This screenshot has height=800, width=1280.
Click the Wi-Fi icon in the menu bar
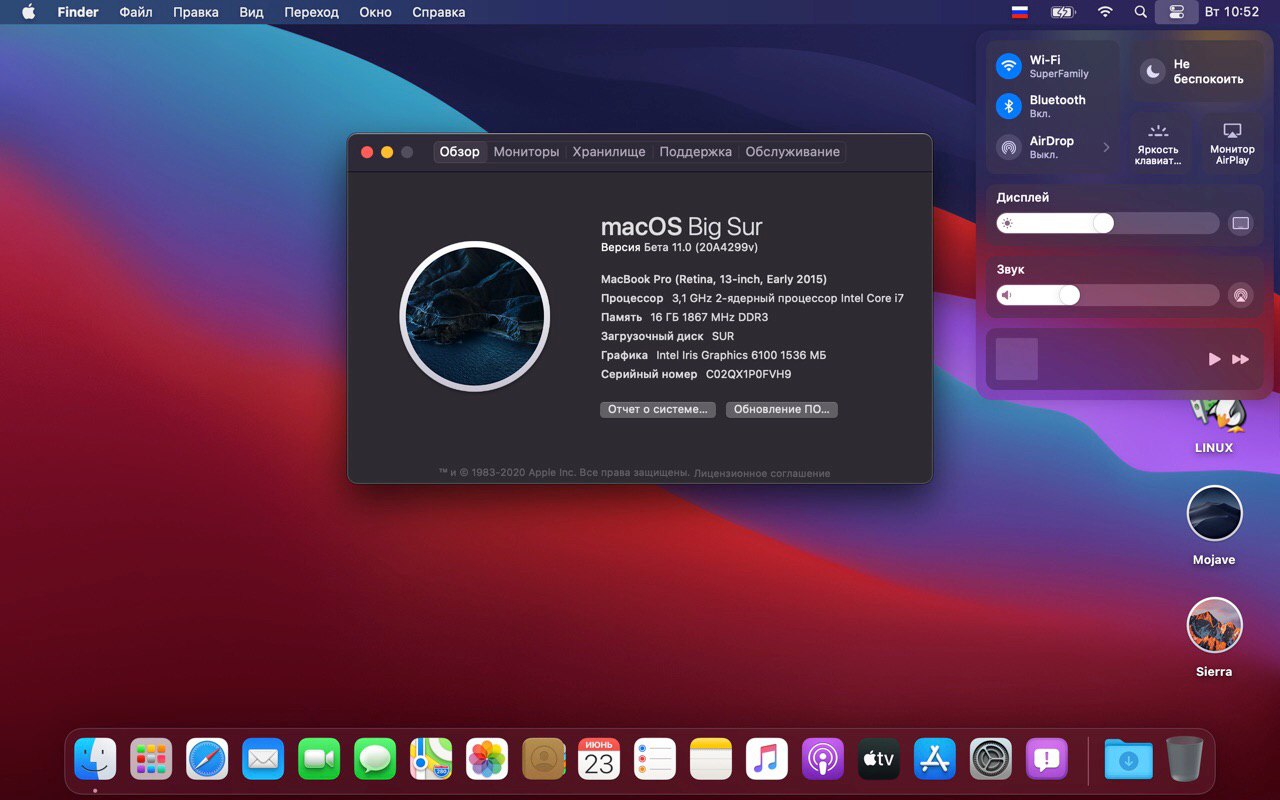(1105, 12)
